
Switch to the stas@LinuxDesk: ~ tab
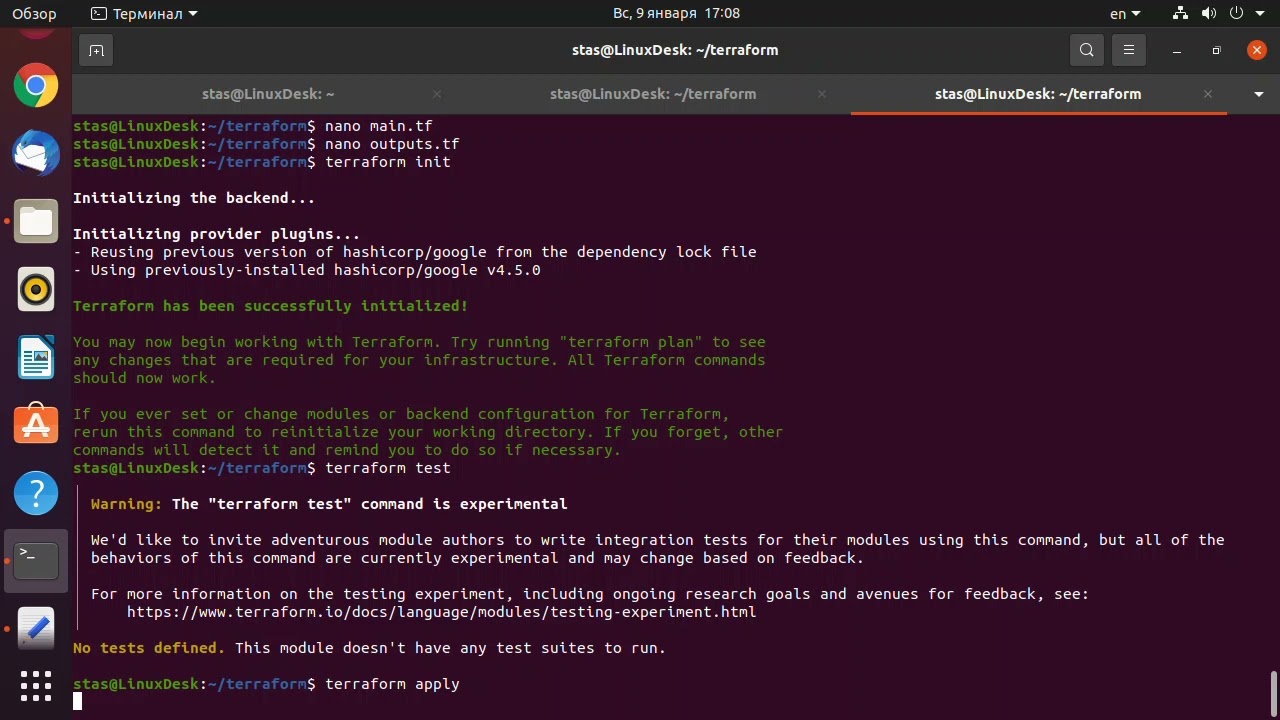pos(268,94)
